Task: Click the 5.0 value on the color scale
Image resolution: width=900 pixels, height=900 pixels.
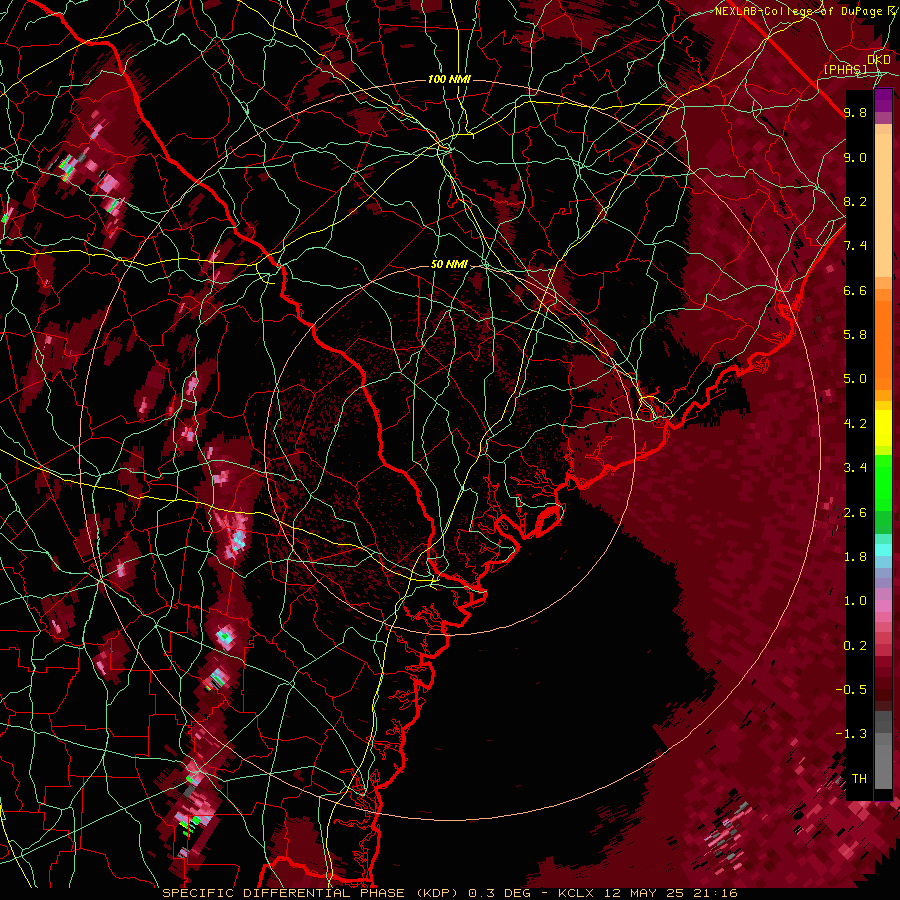Action: click(855, 379)
